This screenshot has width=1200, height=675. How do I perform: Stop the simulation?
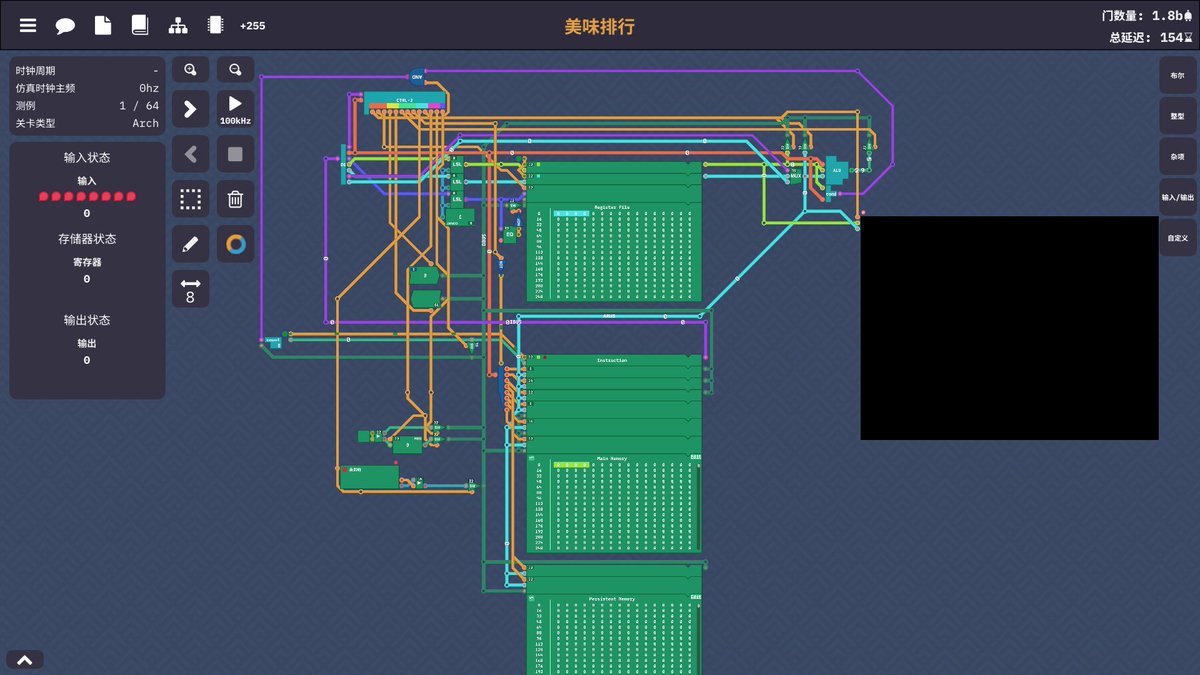pyautogui.click(x=235, y=154)
